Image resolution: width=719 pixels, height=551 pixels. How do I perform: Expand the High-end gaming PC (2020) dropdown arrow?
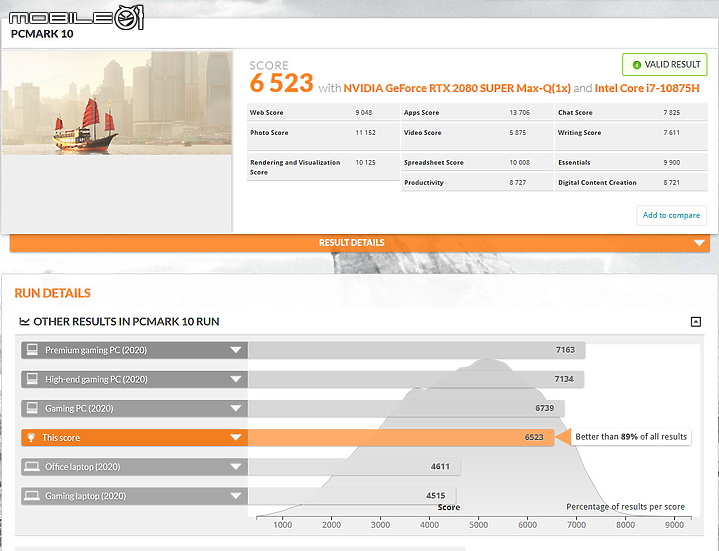(236, 379)
